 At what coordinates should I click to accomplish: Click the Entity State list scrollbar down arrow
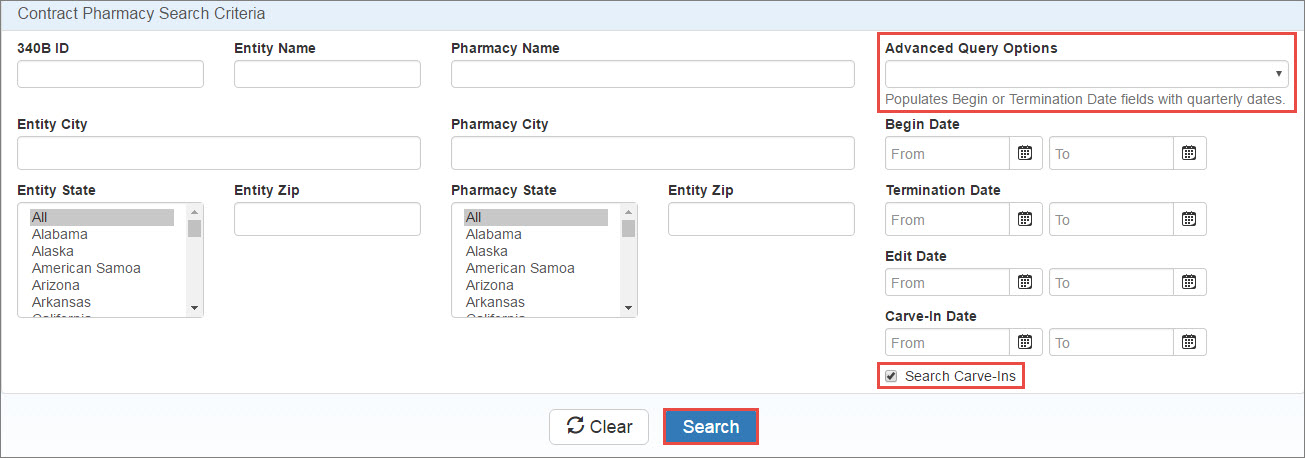click(x=195, y=308)
